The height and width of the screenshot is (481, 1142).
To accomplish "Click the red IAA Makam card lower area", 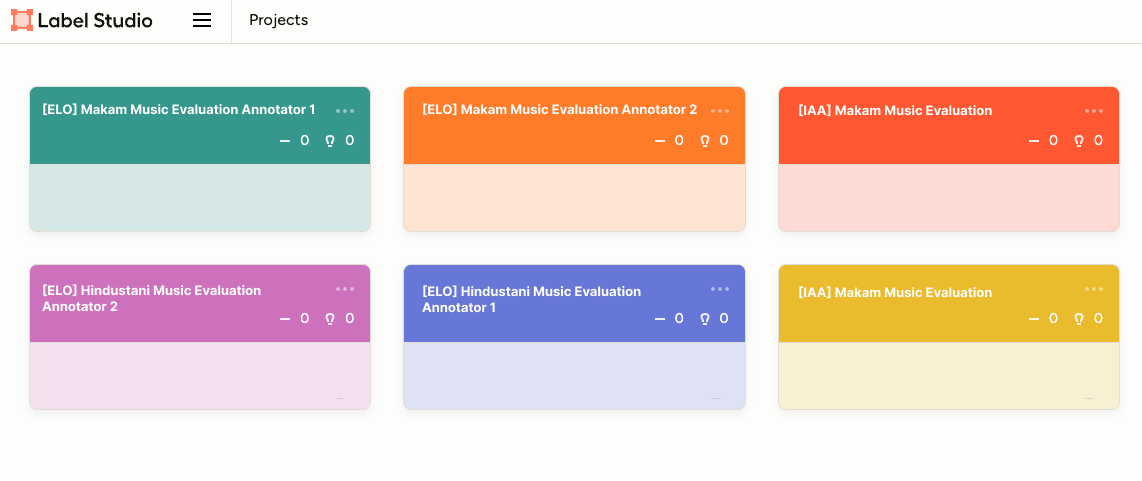I will coord(948,198).
